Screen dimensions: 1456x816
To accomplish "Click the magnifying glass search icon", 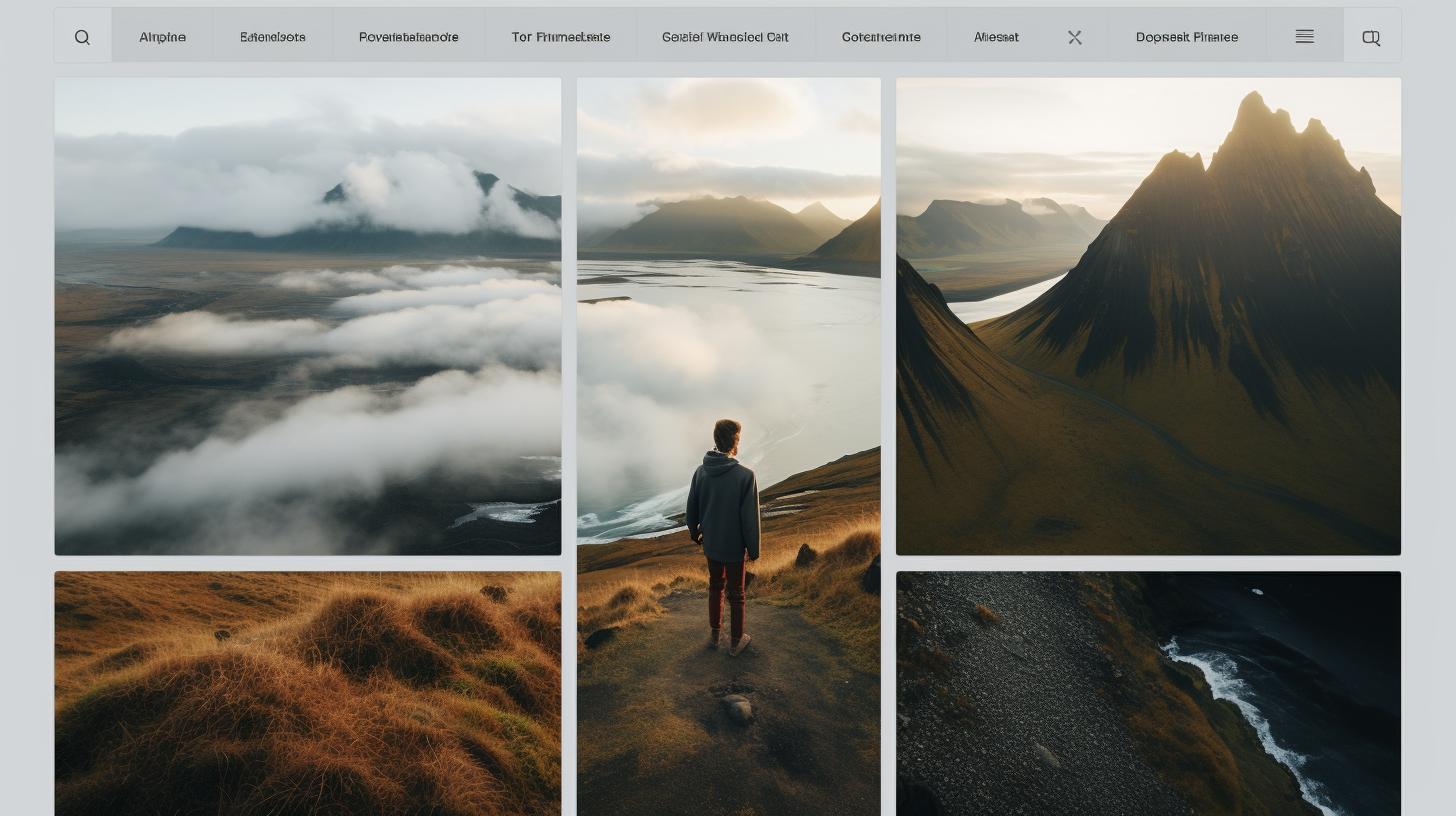I will point(83,37).
